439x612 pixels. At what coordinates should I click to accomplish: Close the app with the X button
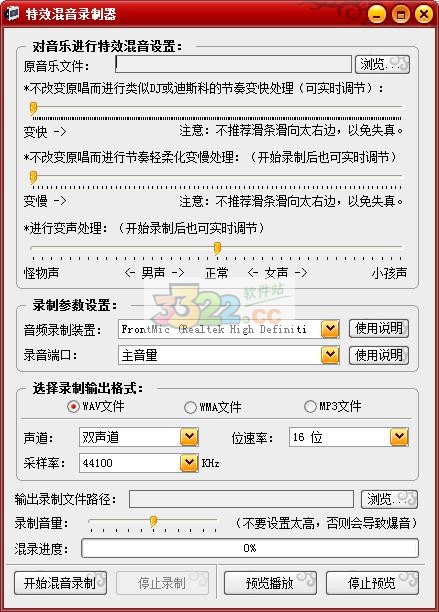point(424,14)
